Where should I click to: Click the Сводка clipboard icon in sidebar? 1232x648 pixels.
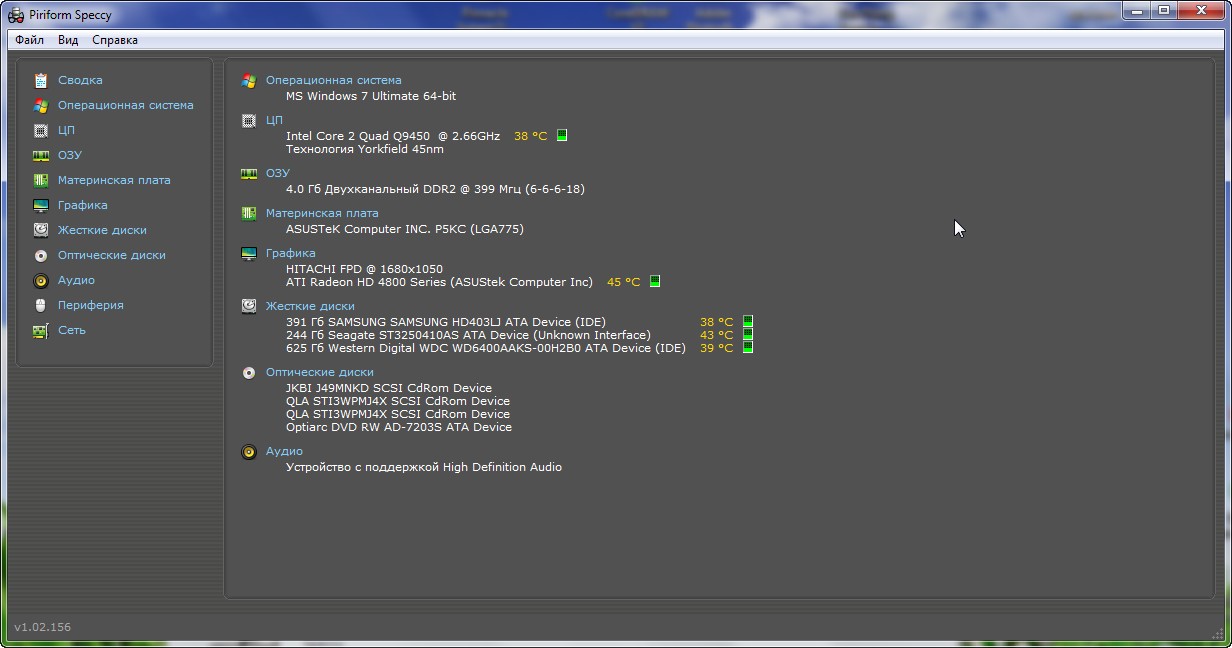click(x=41, y=80)
